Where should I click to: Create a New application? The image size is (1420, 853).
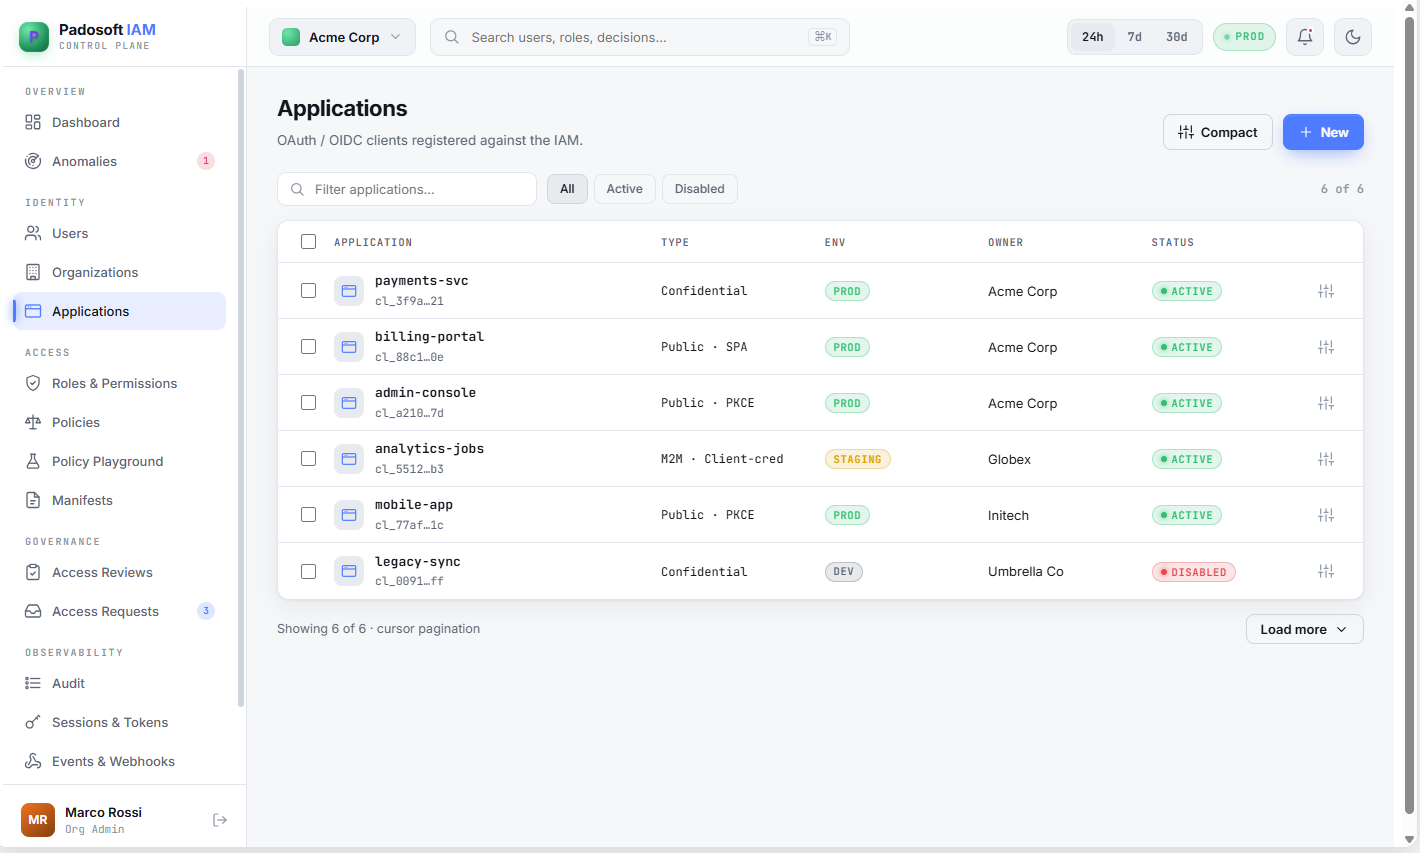point(1323,132)
